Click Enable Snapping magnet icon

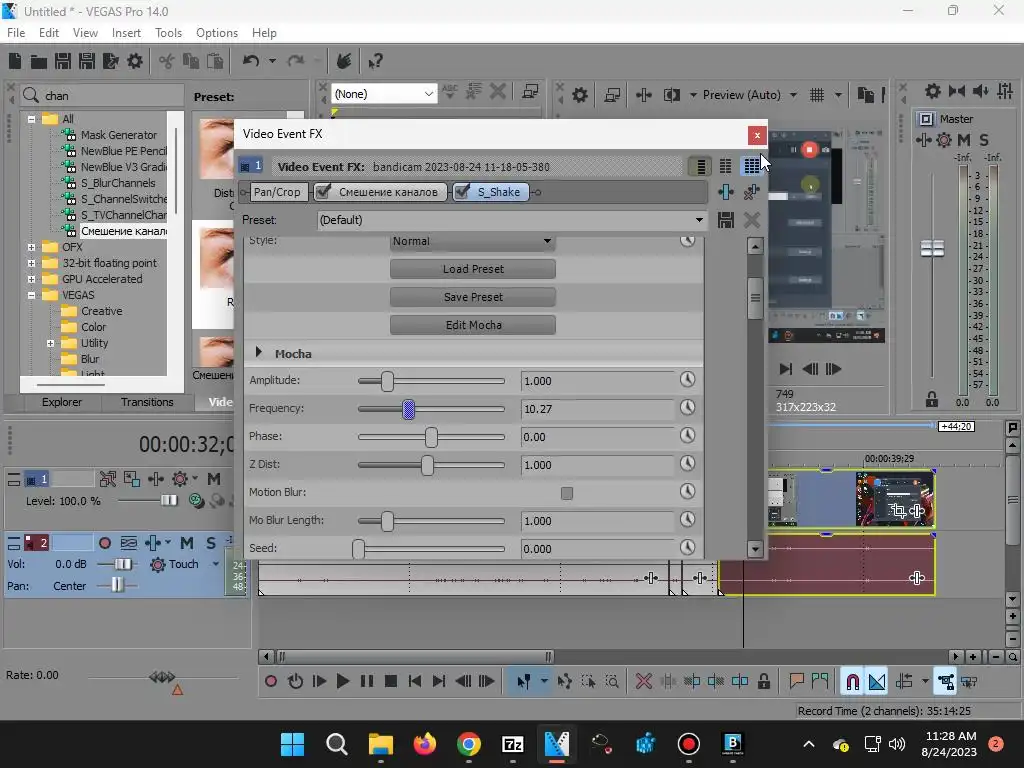tap(852, 682)
